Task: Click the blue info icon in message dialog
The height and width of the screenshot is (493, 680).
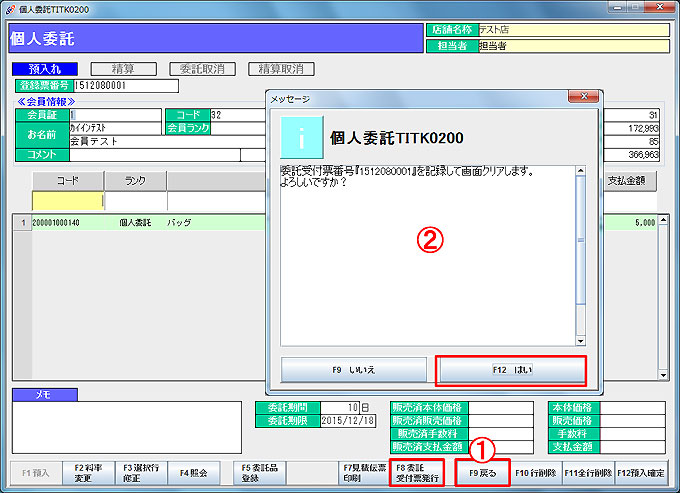Action: coord(301,137)
